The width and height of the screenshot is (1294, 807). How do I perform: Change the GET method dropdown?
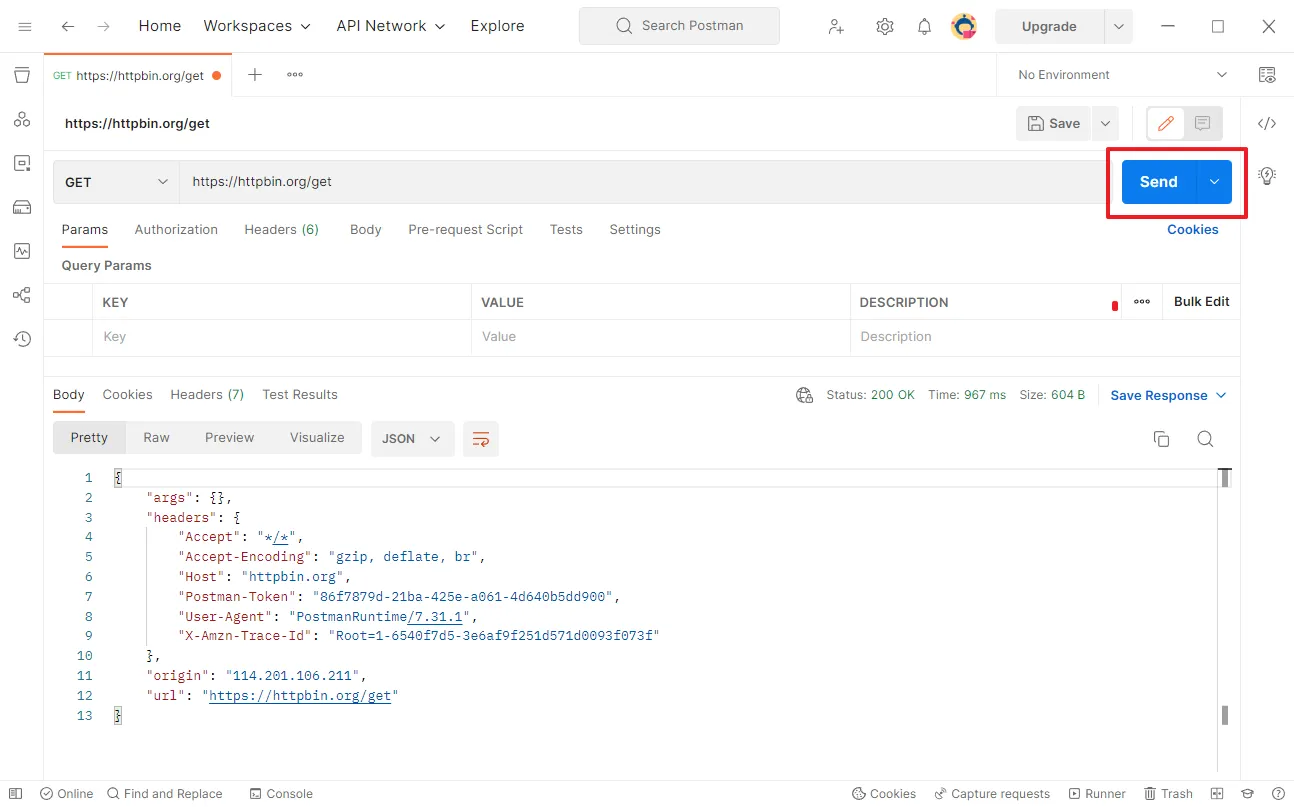click(x=116, y=182)
